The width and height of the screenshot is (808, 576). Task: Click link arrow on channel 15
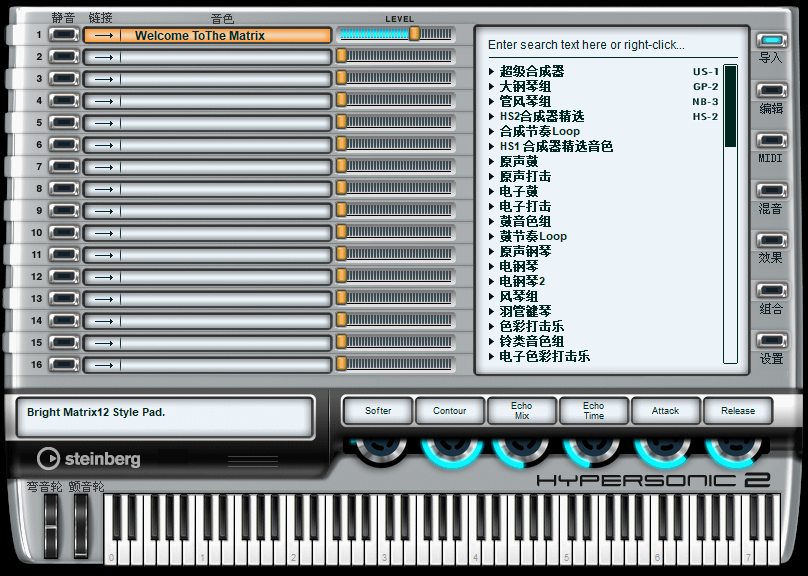click(104, 343)
